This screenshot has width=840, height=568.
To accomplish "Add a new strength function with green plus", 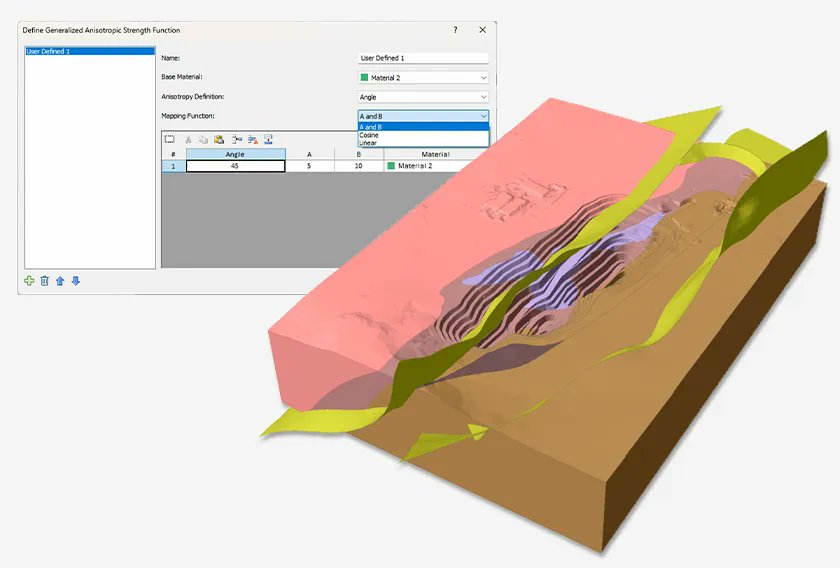I will click(29, 281).
